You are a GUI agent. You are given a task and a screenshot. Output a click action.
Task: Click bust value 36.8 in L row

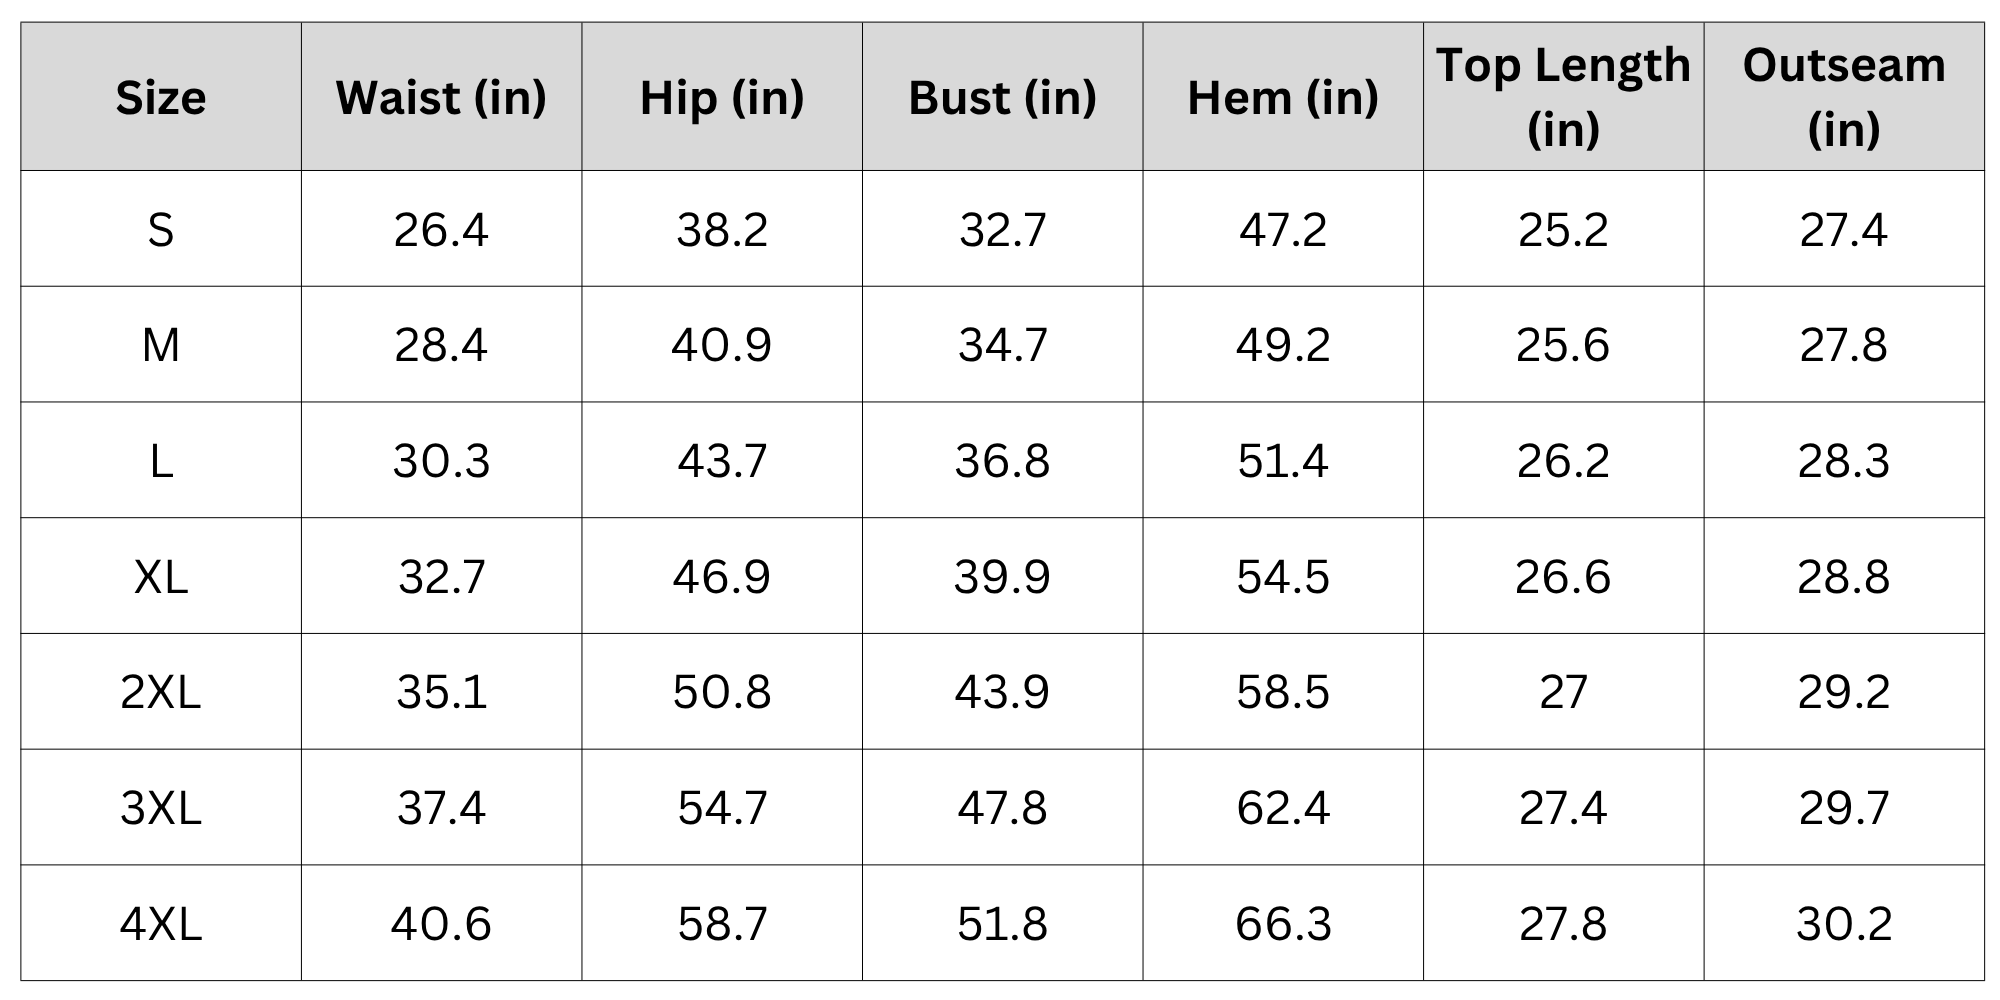[1002, 461]
